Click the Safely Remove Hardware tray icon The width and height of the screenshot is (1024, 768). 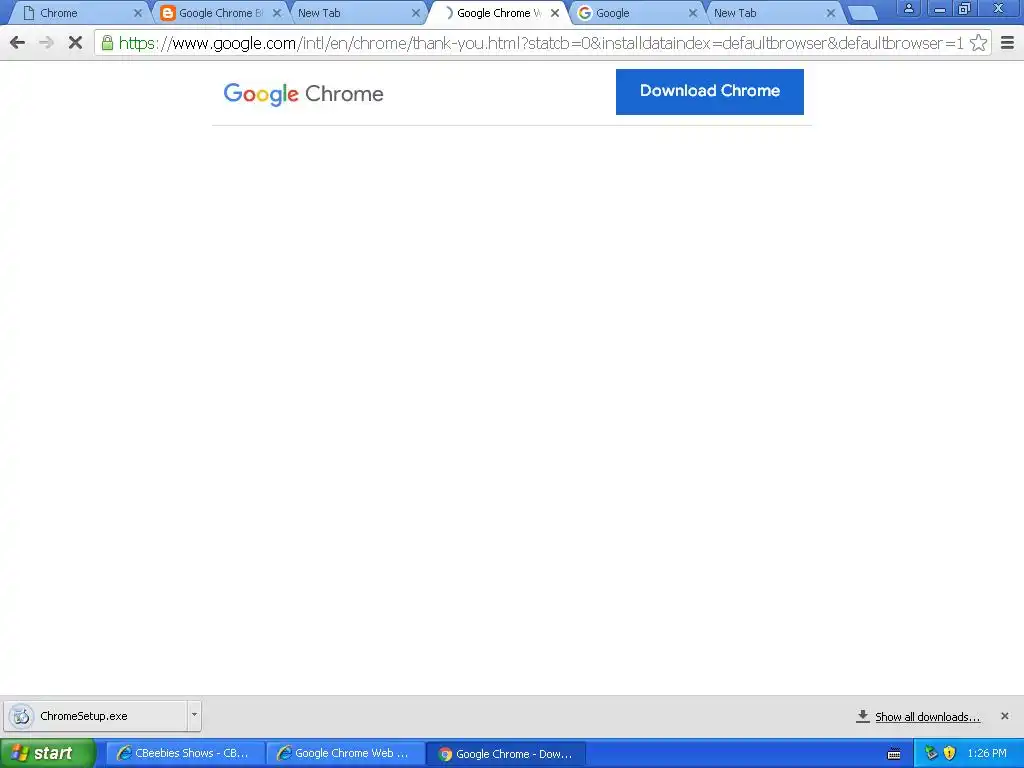click(x=931, y=754)
